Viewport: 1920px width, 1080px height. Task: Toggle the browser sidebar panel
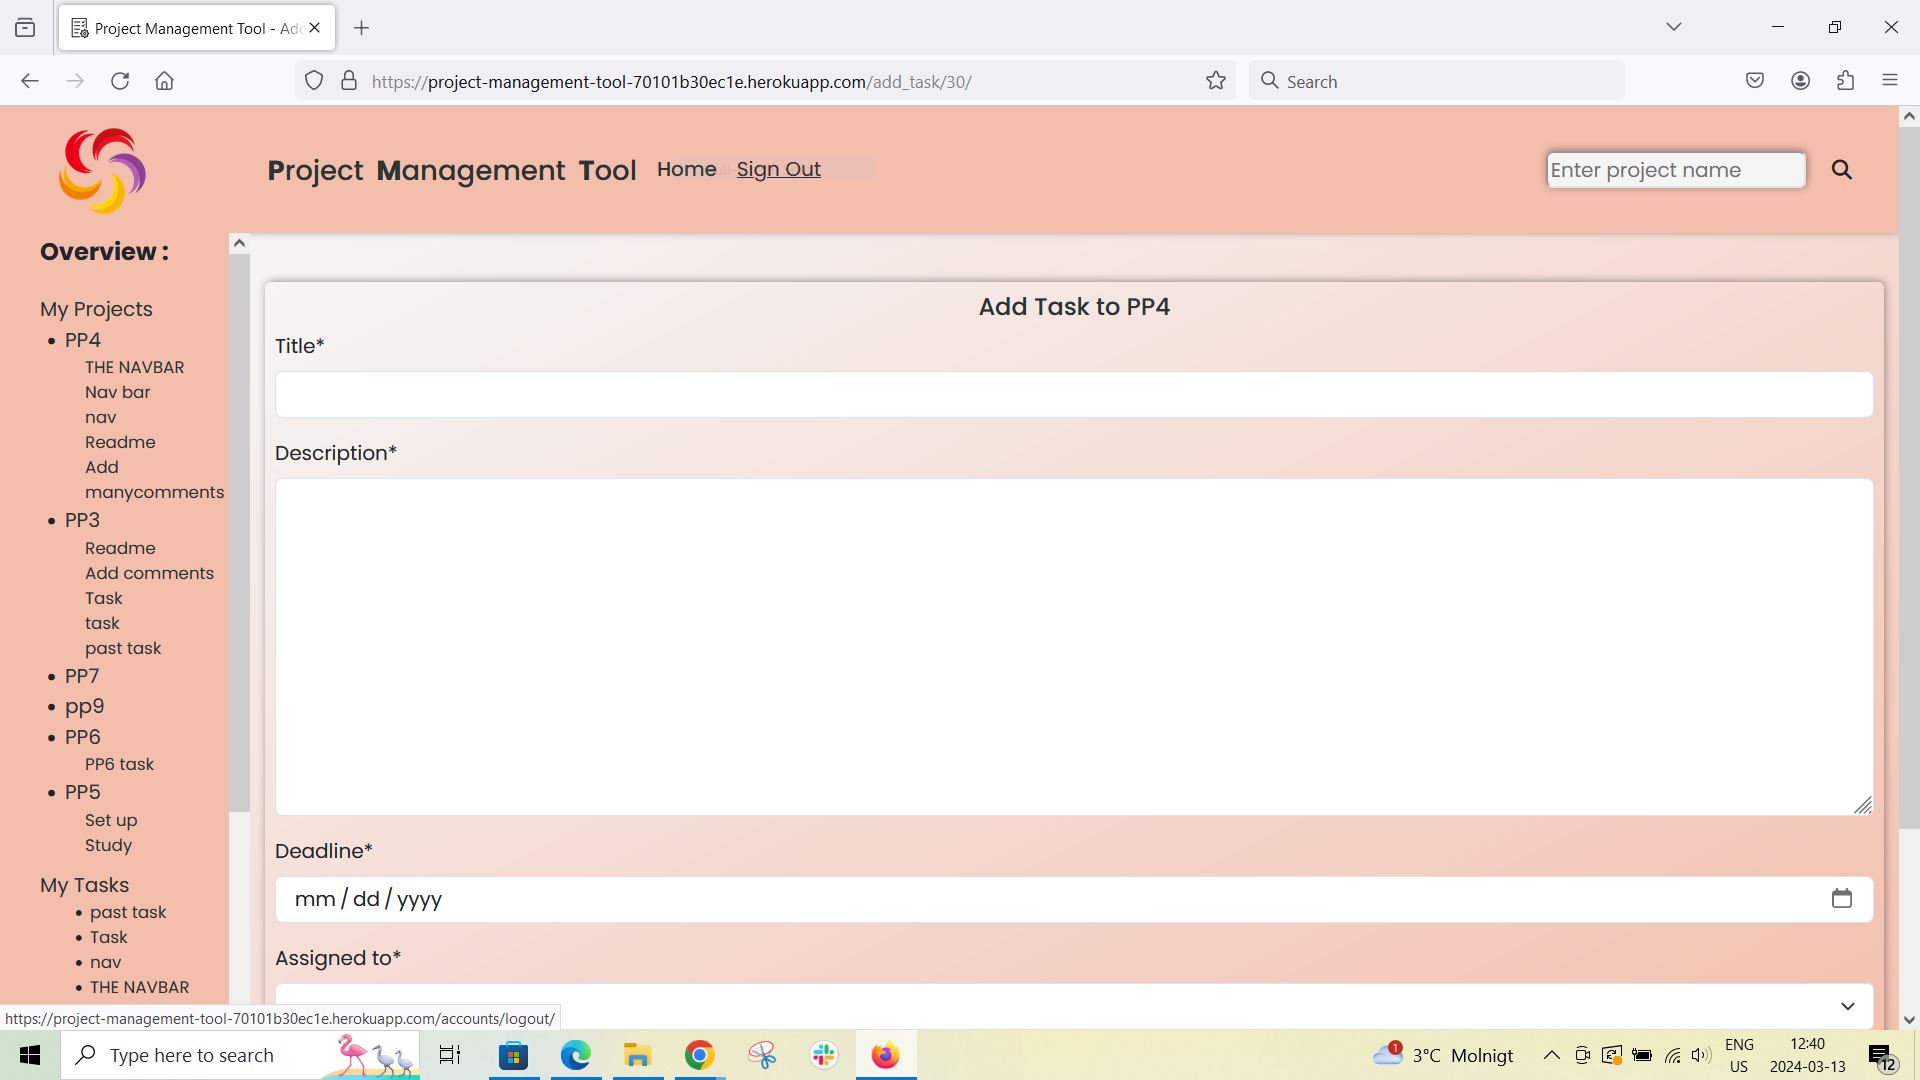pos(25,27)
